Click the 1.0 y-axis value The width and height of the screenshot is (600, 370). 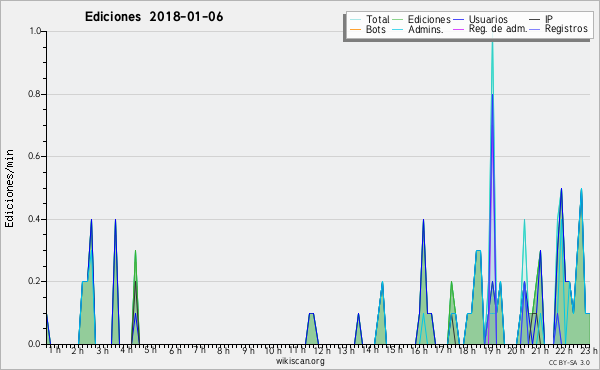(35, 31)
